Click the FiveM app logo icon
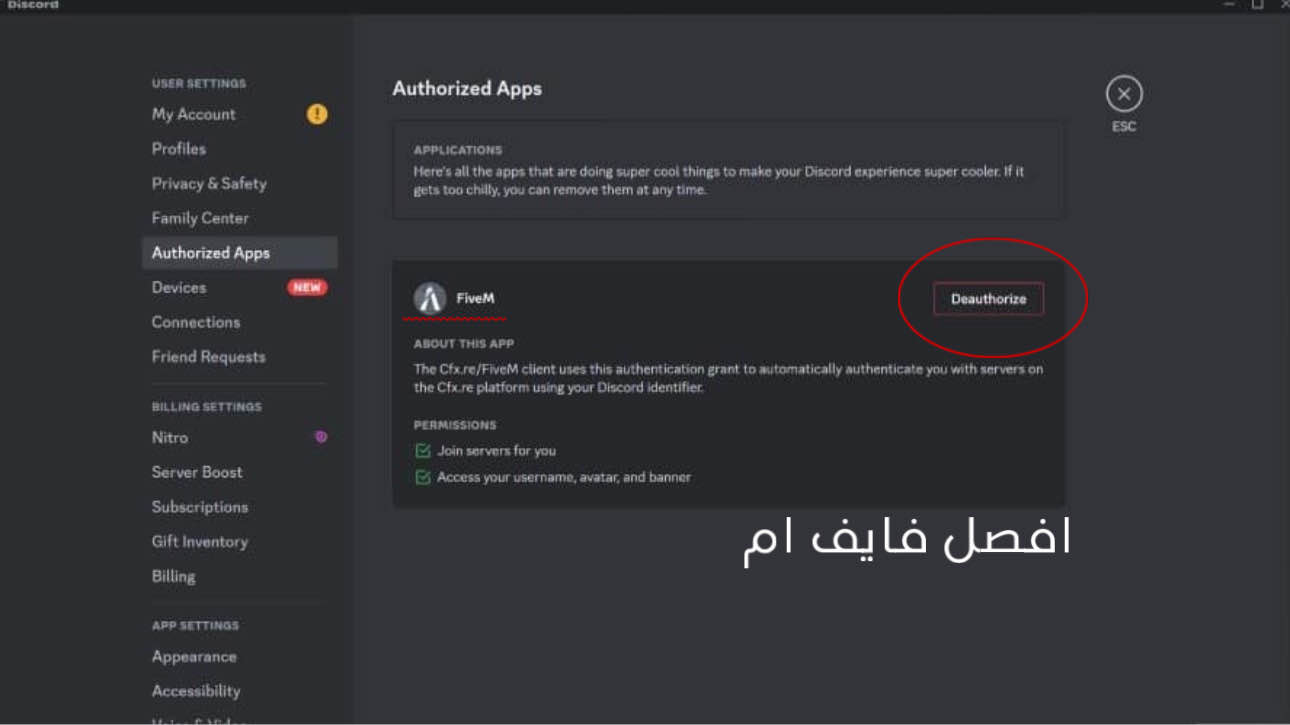Viewport: 1290px width, 725px height. click(x=430, y=298)
